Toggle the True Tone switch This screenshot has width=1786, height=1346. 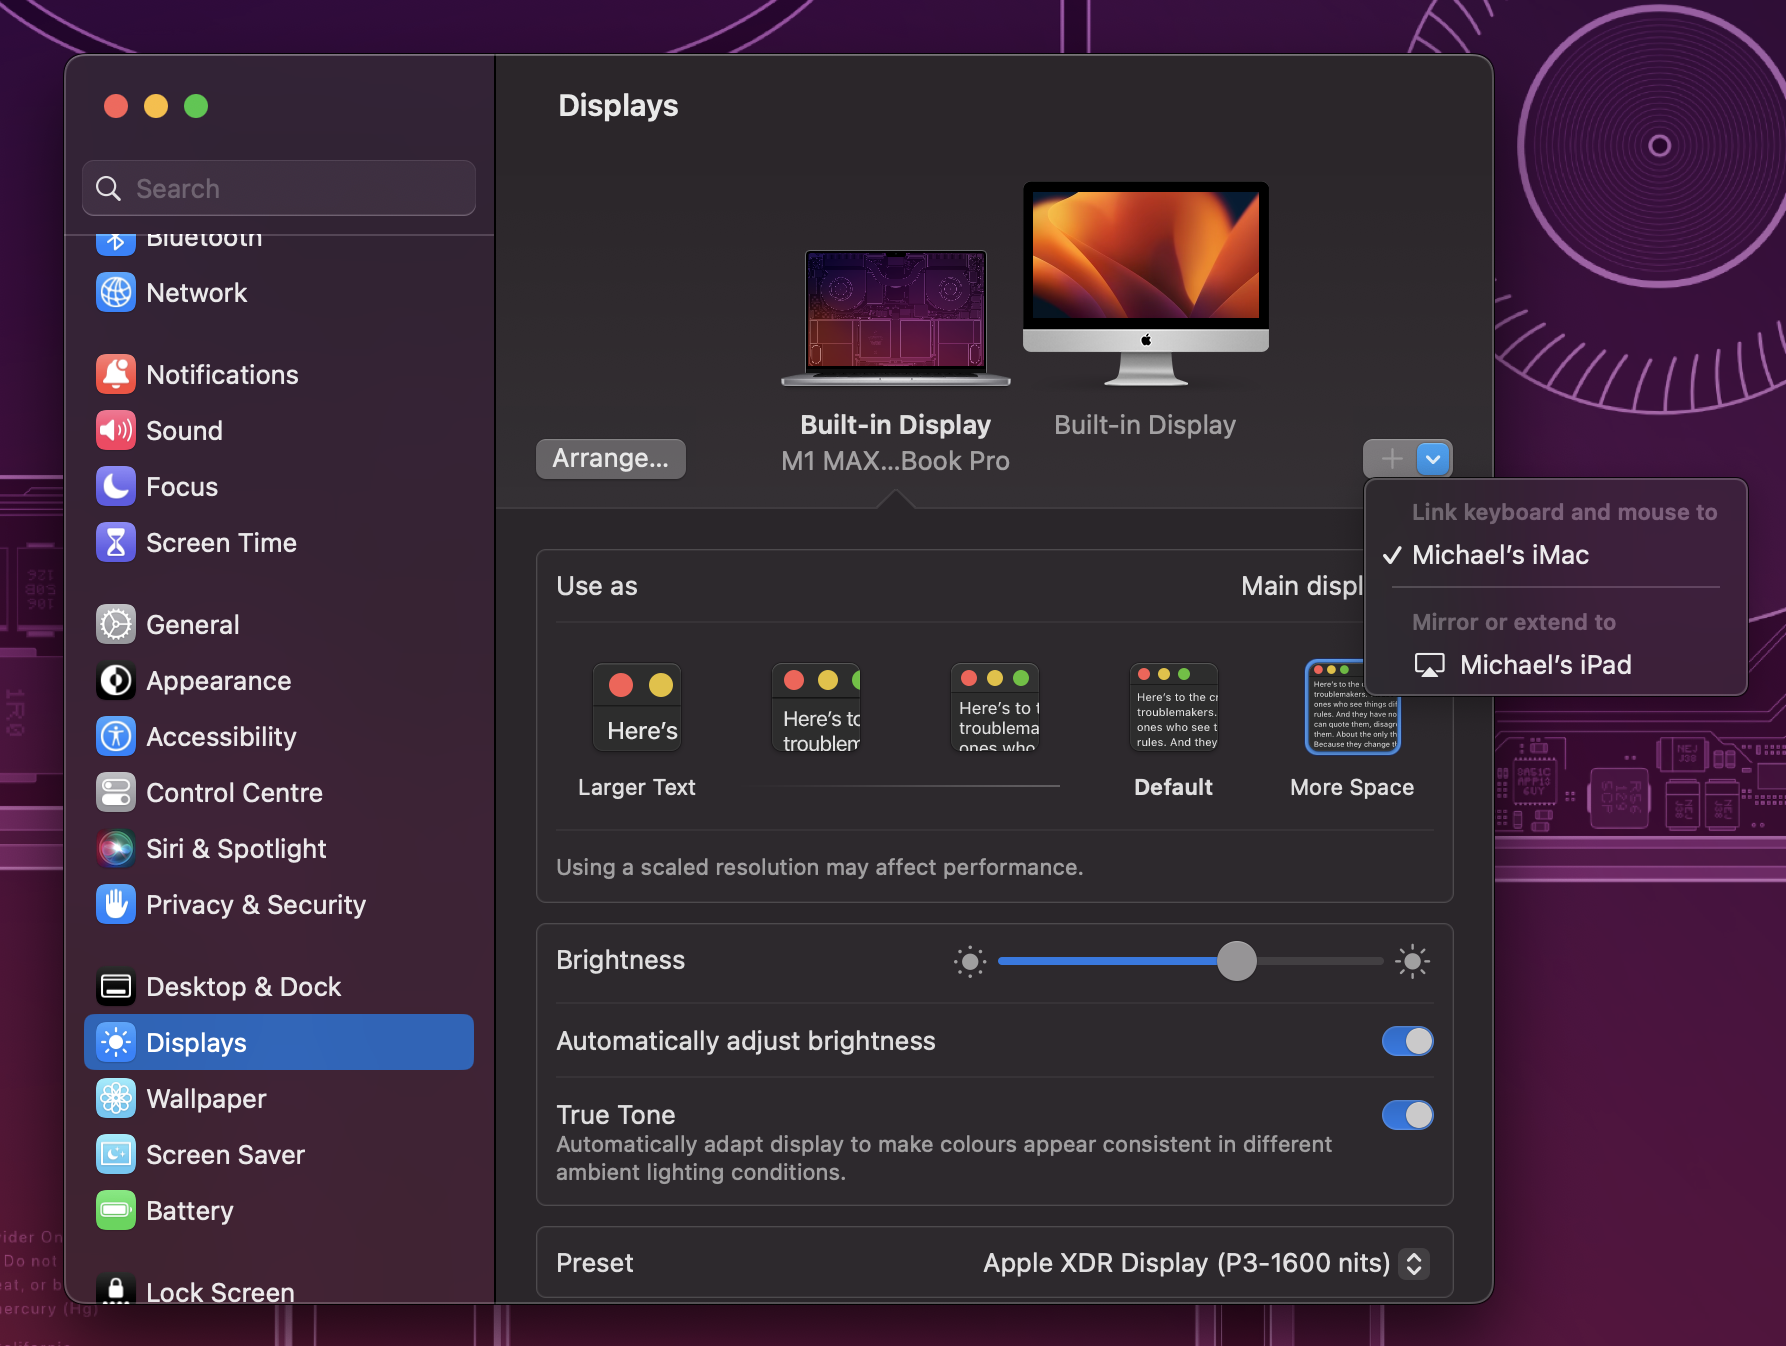point(1407,1114)
